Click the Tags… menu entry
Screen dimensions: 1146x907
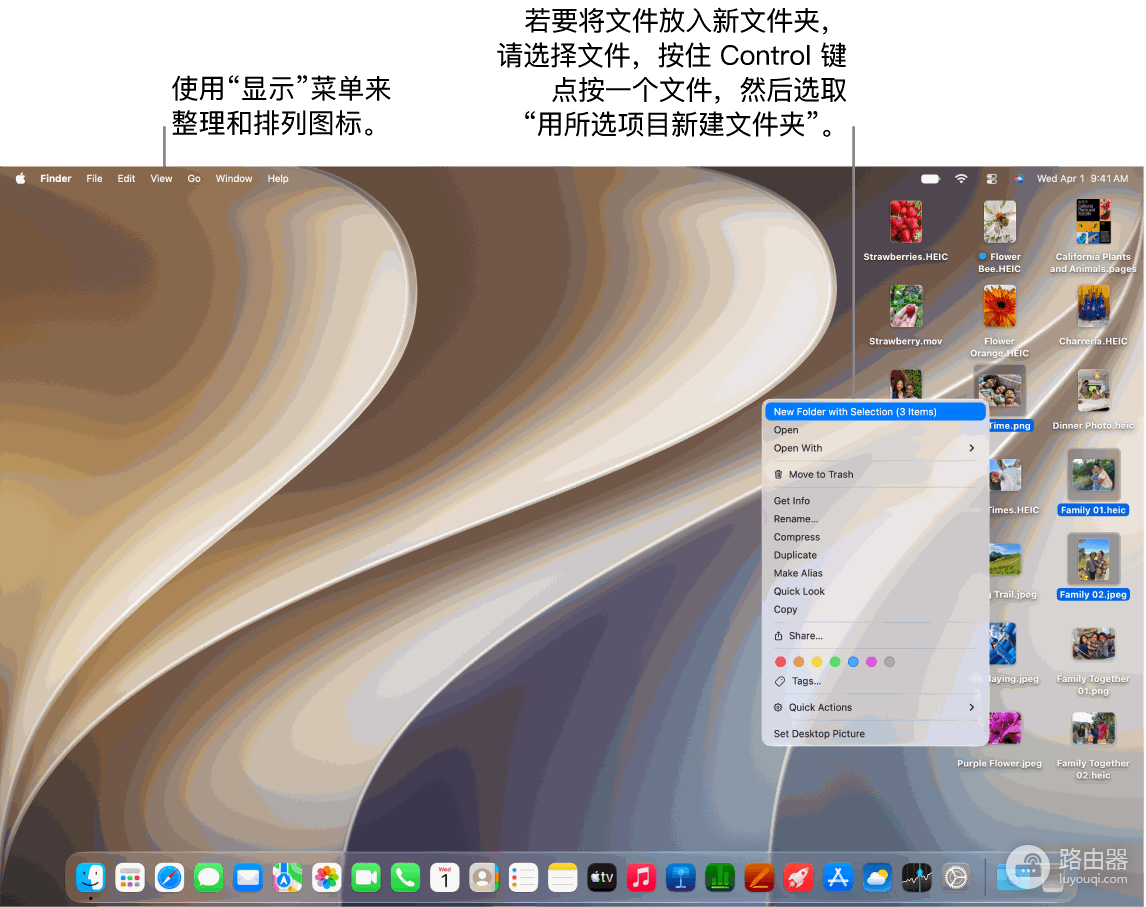coord(875,680)
